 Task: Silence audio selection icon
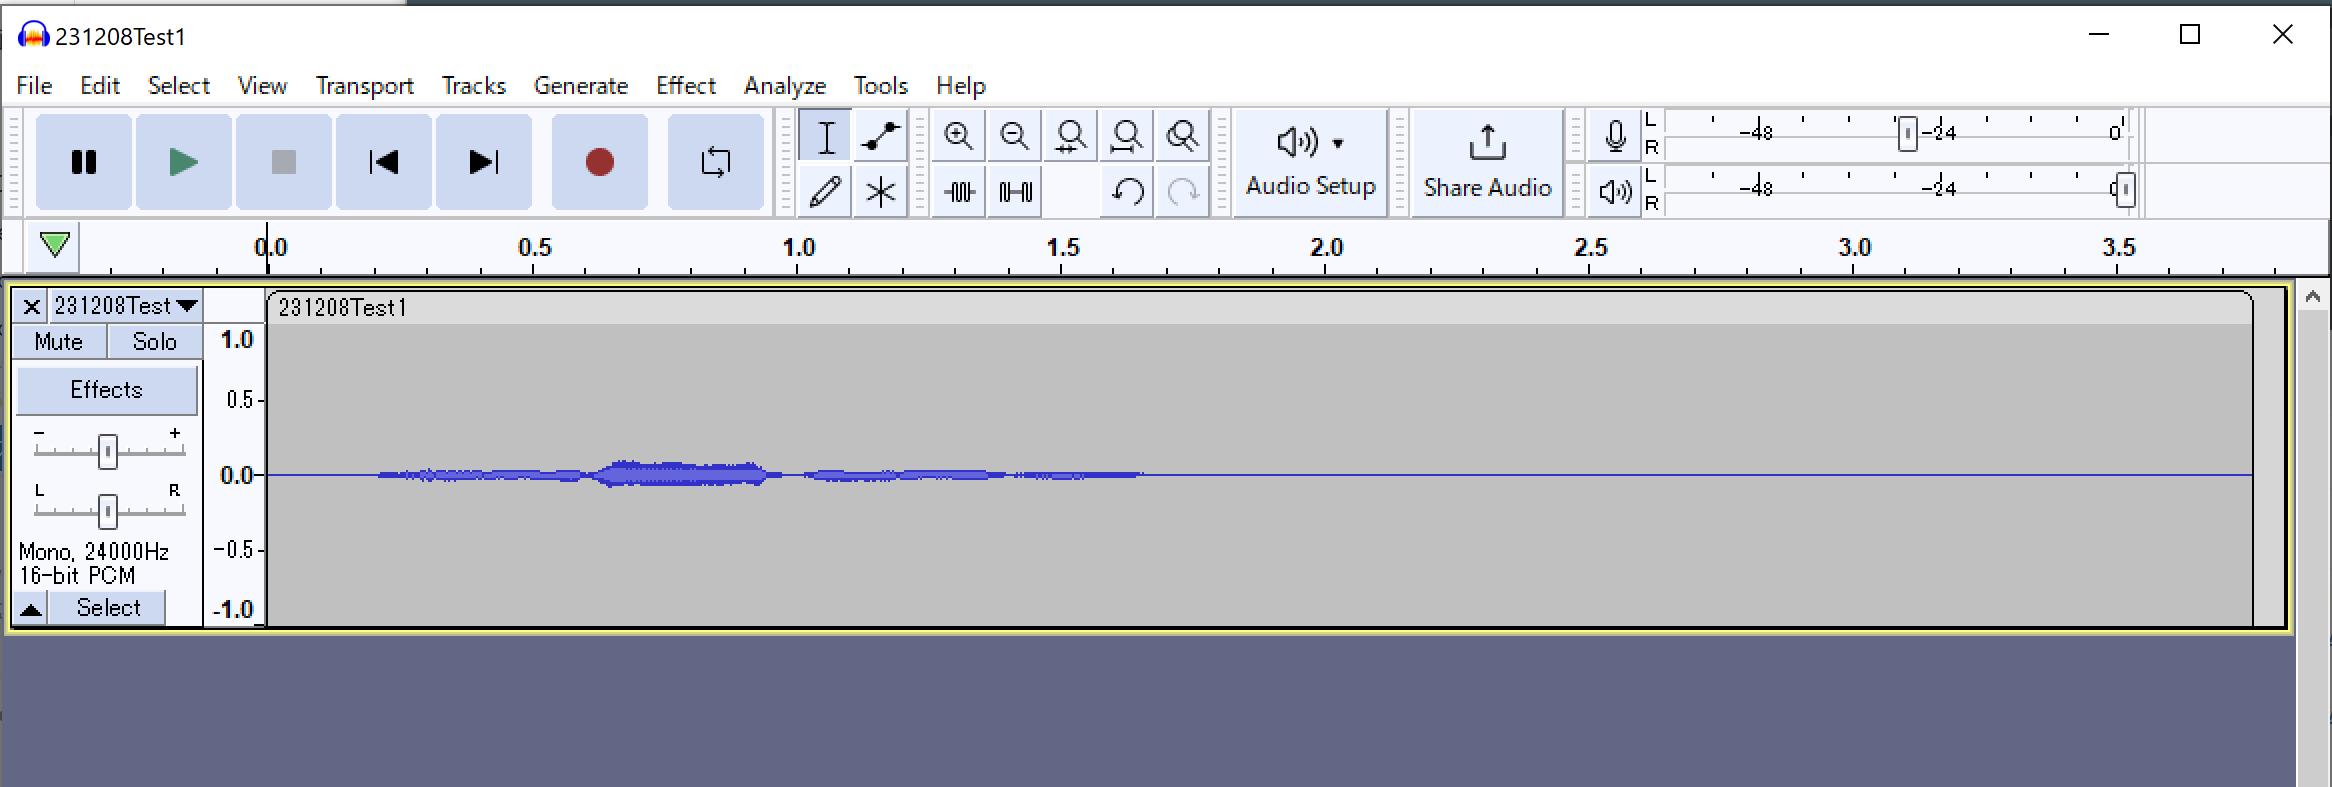[x=1015, y=191]
